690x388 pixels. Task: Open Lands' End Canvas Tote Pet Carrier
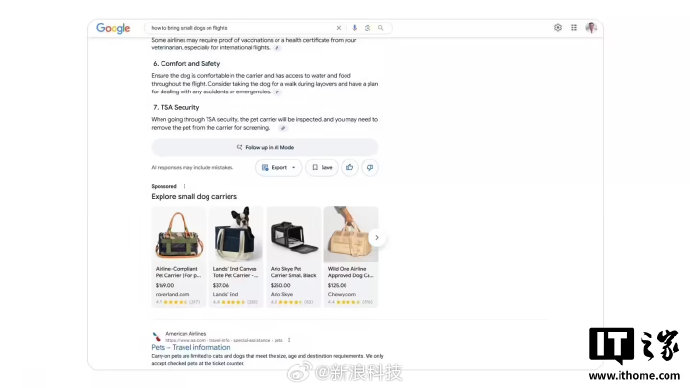(x=236, y=256)
